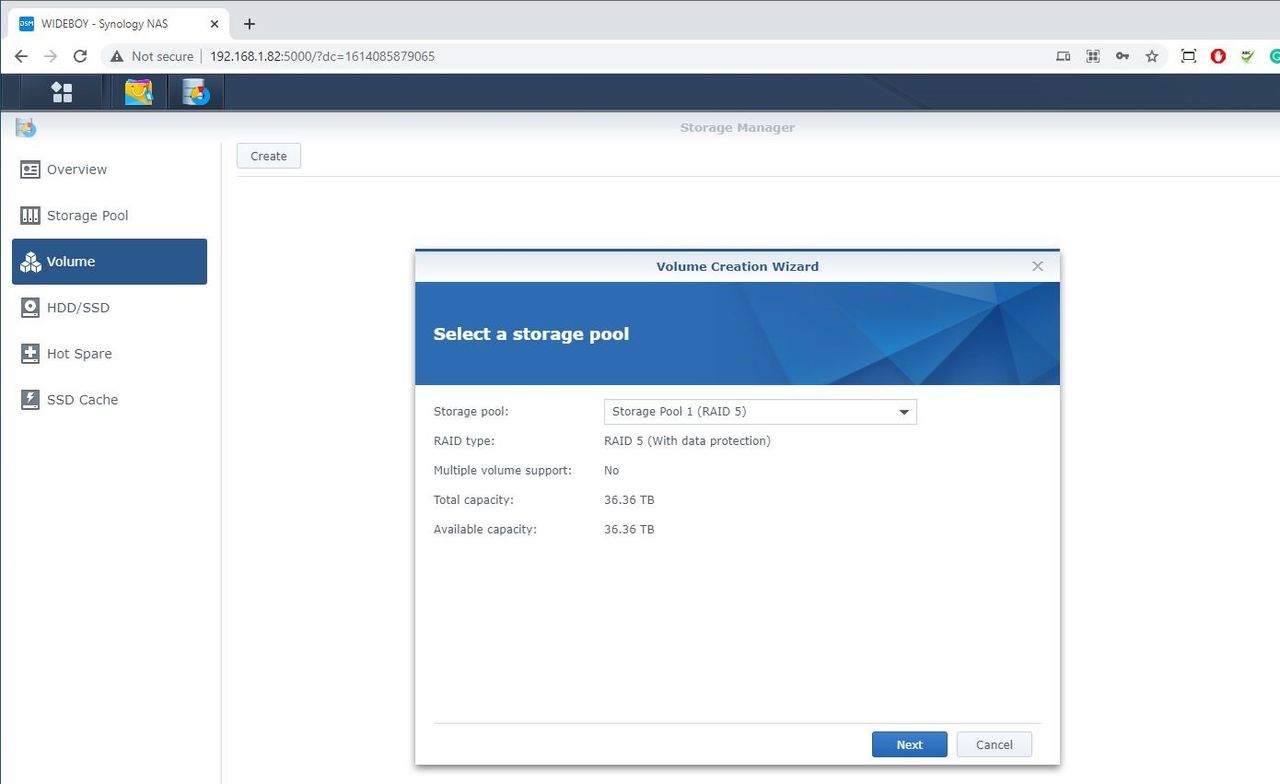Go to the Storage Pool section
The height and width of the screenshot is (784, 1280).
point(110,215)
